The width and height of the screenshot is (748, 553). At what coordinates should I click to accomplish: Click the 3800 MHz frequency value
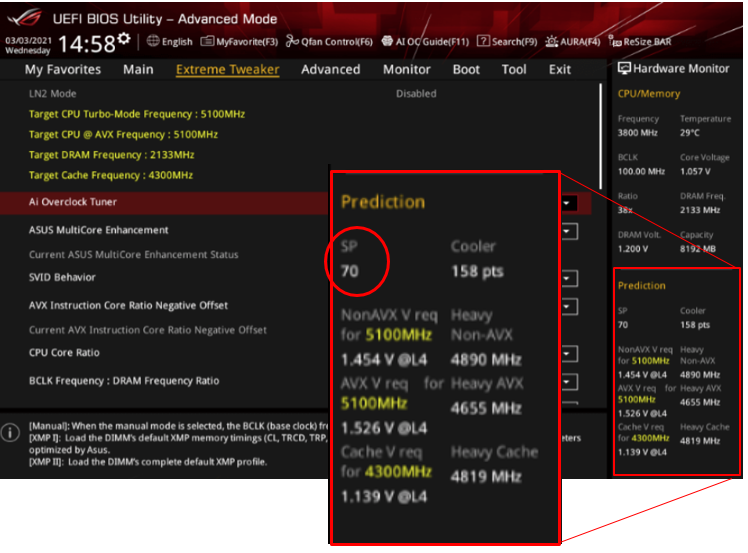(637, 133)
